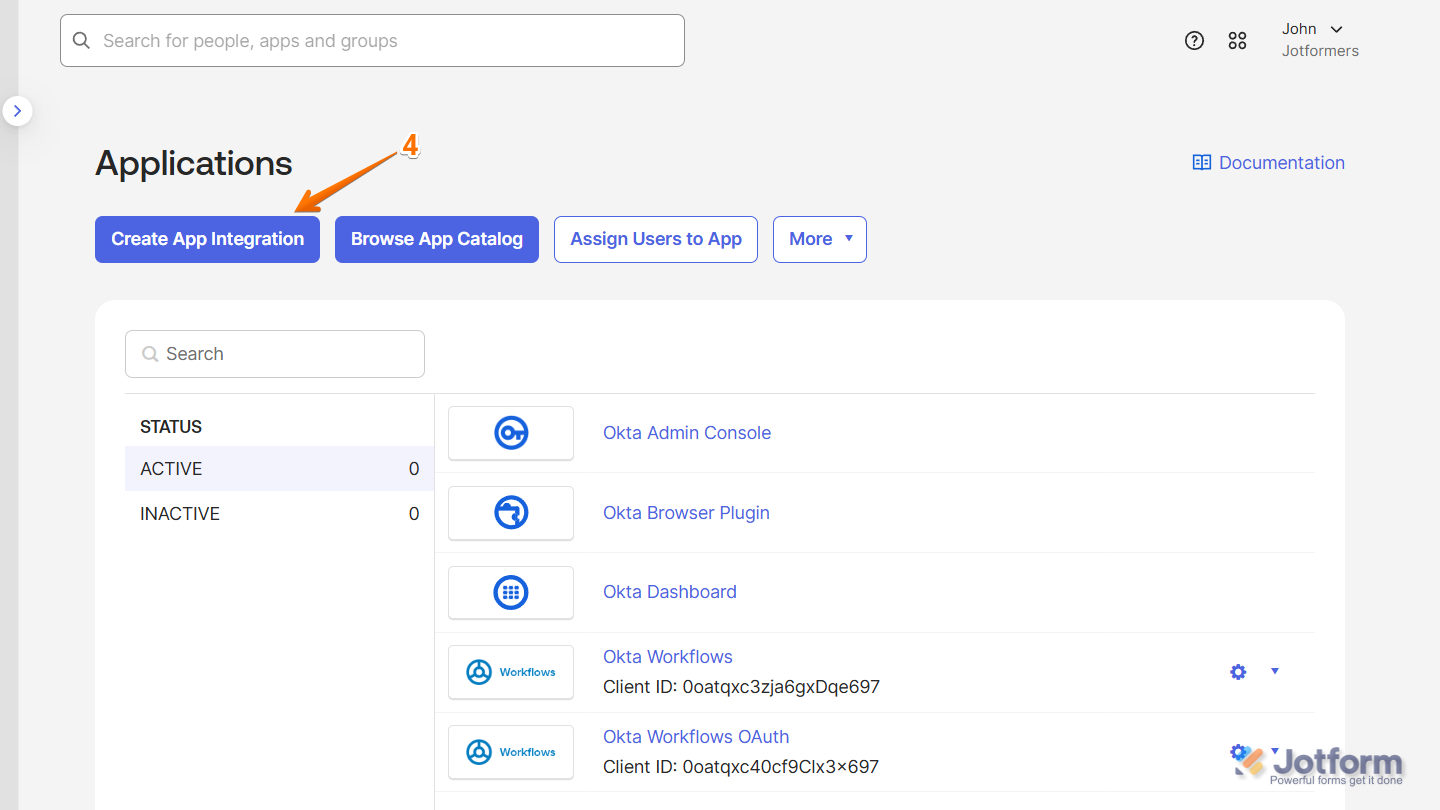Image resolution: width=1440 pixels, height=810 pixels.
Task: Open the help question mark icon
Action: click(x=1194, y=40)
